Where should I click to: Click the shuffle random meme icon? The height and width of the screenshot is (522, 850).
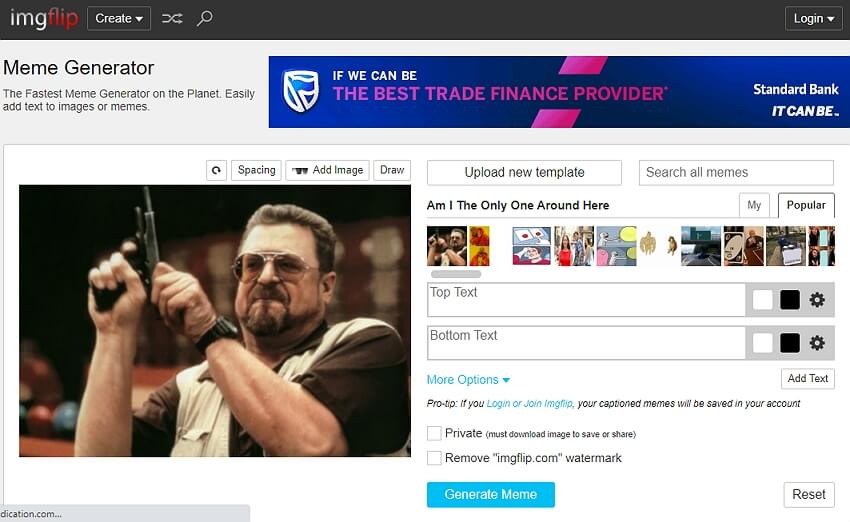(172, 18)
